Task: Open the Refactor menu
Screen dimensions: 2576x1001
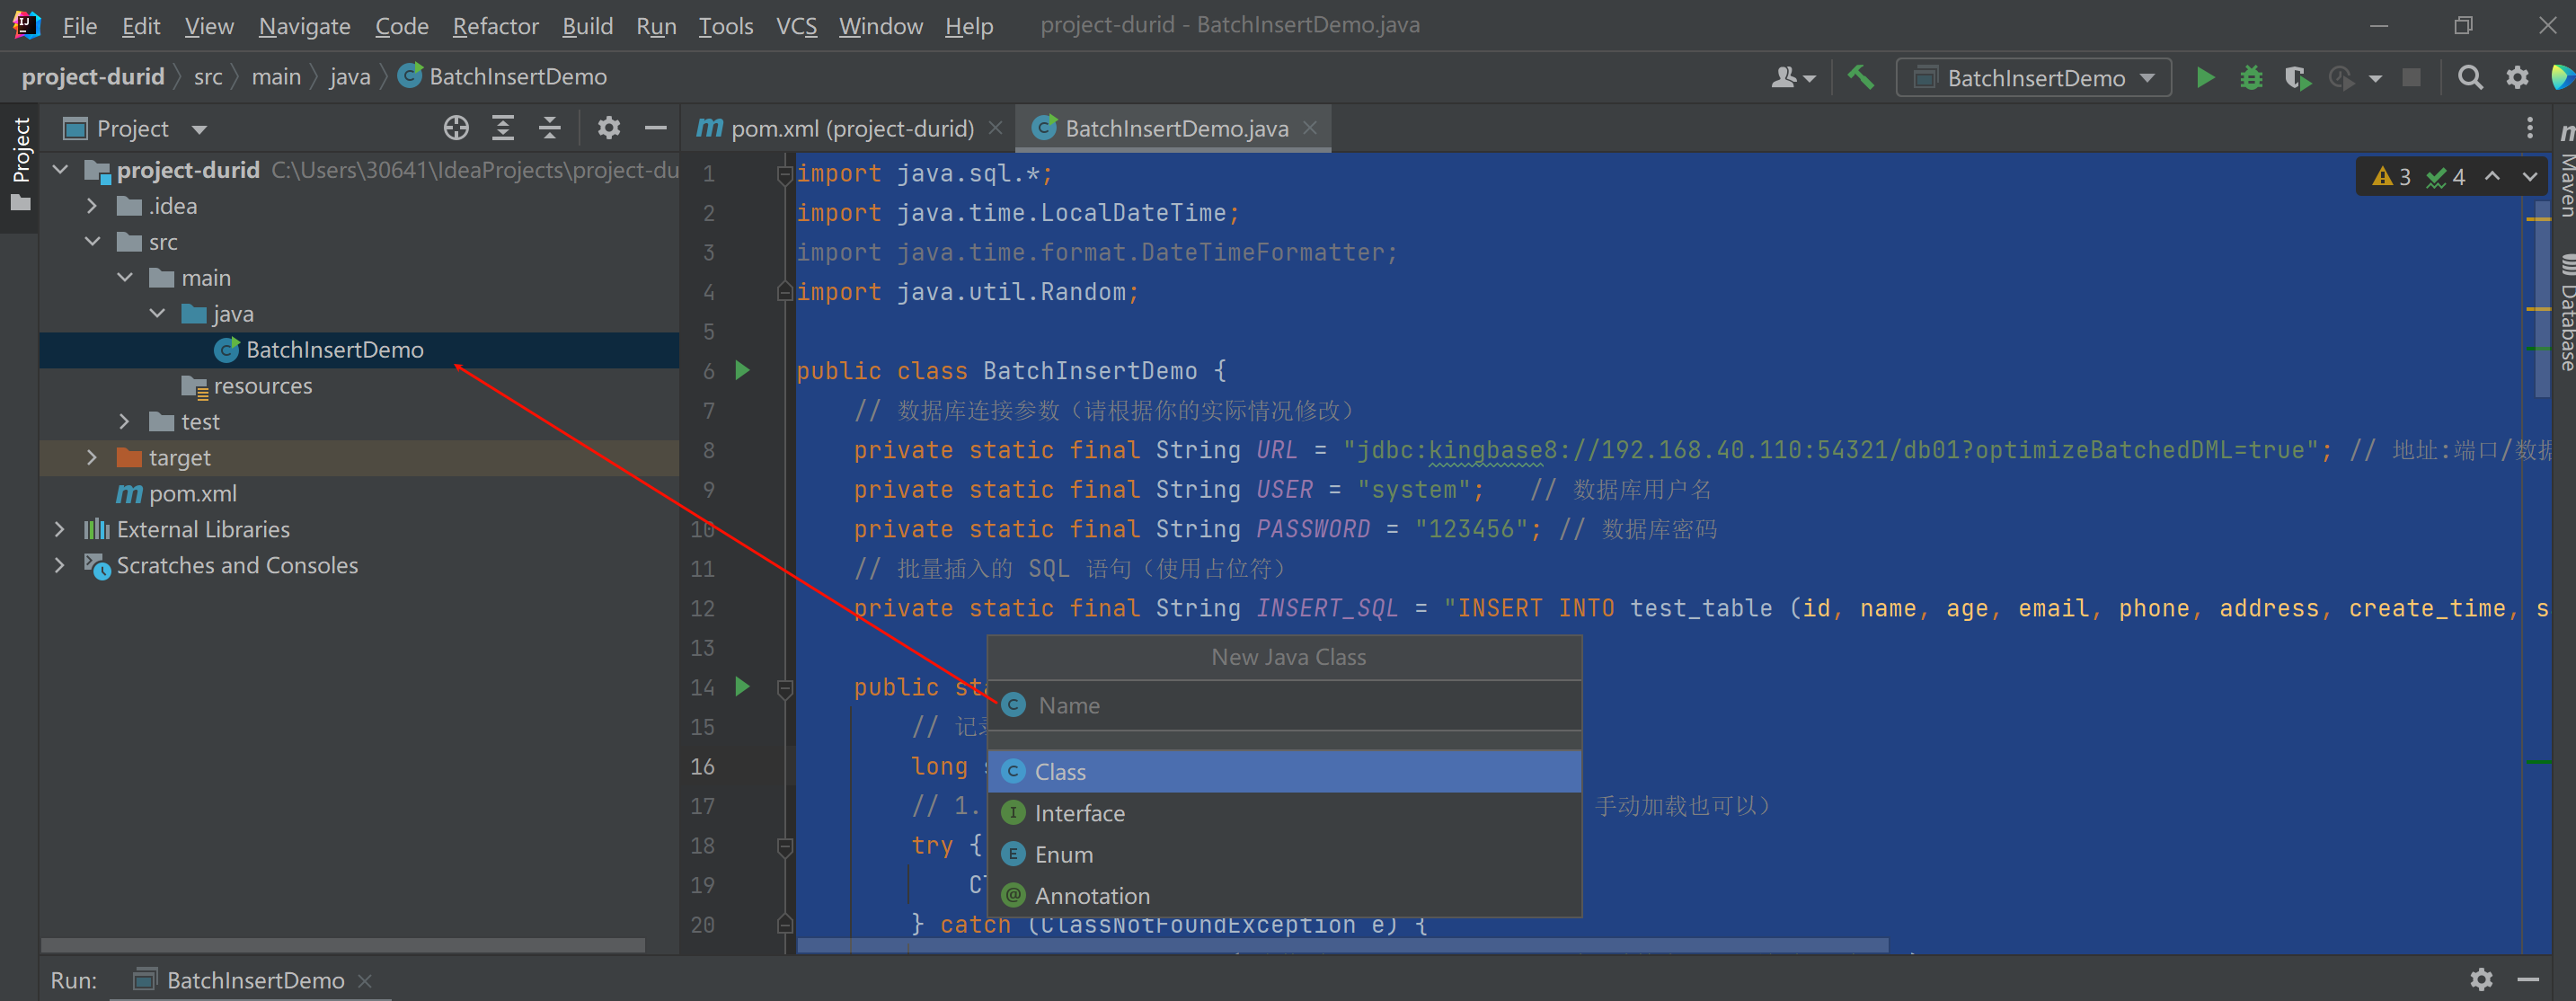Action: [x=495, y=26]
